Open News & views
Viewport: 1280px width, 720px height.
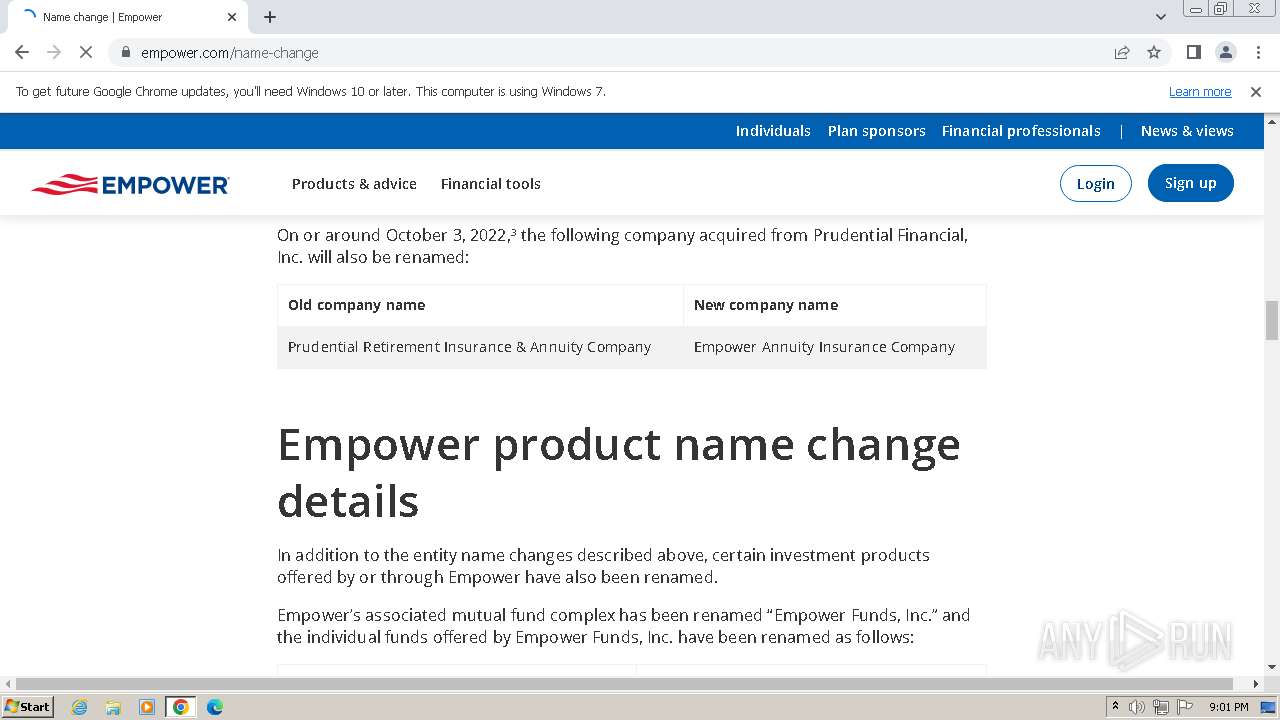coord(1187,131)
